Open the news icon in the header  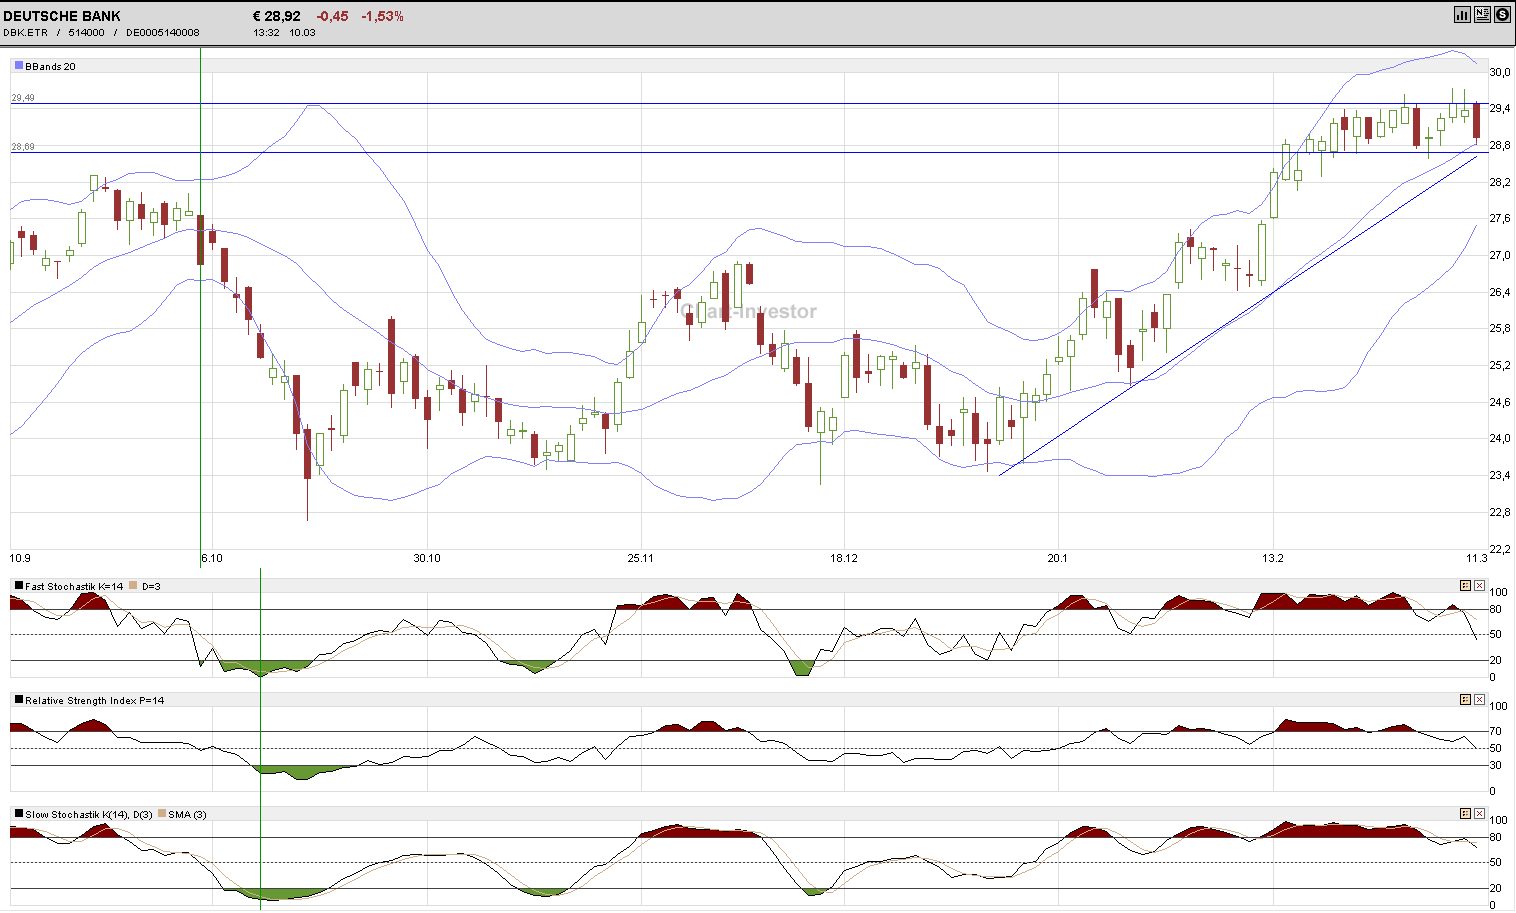click(1482, 14)
